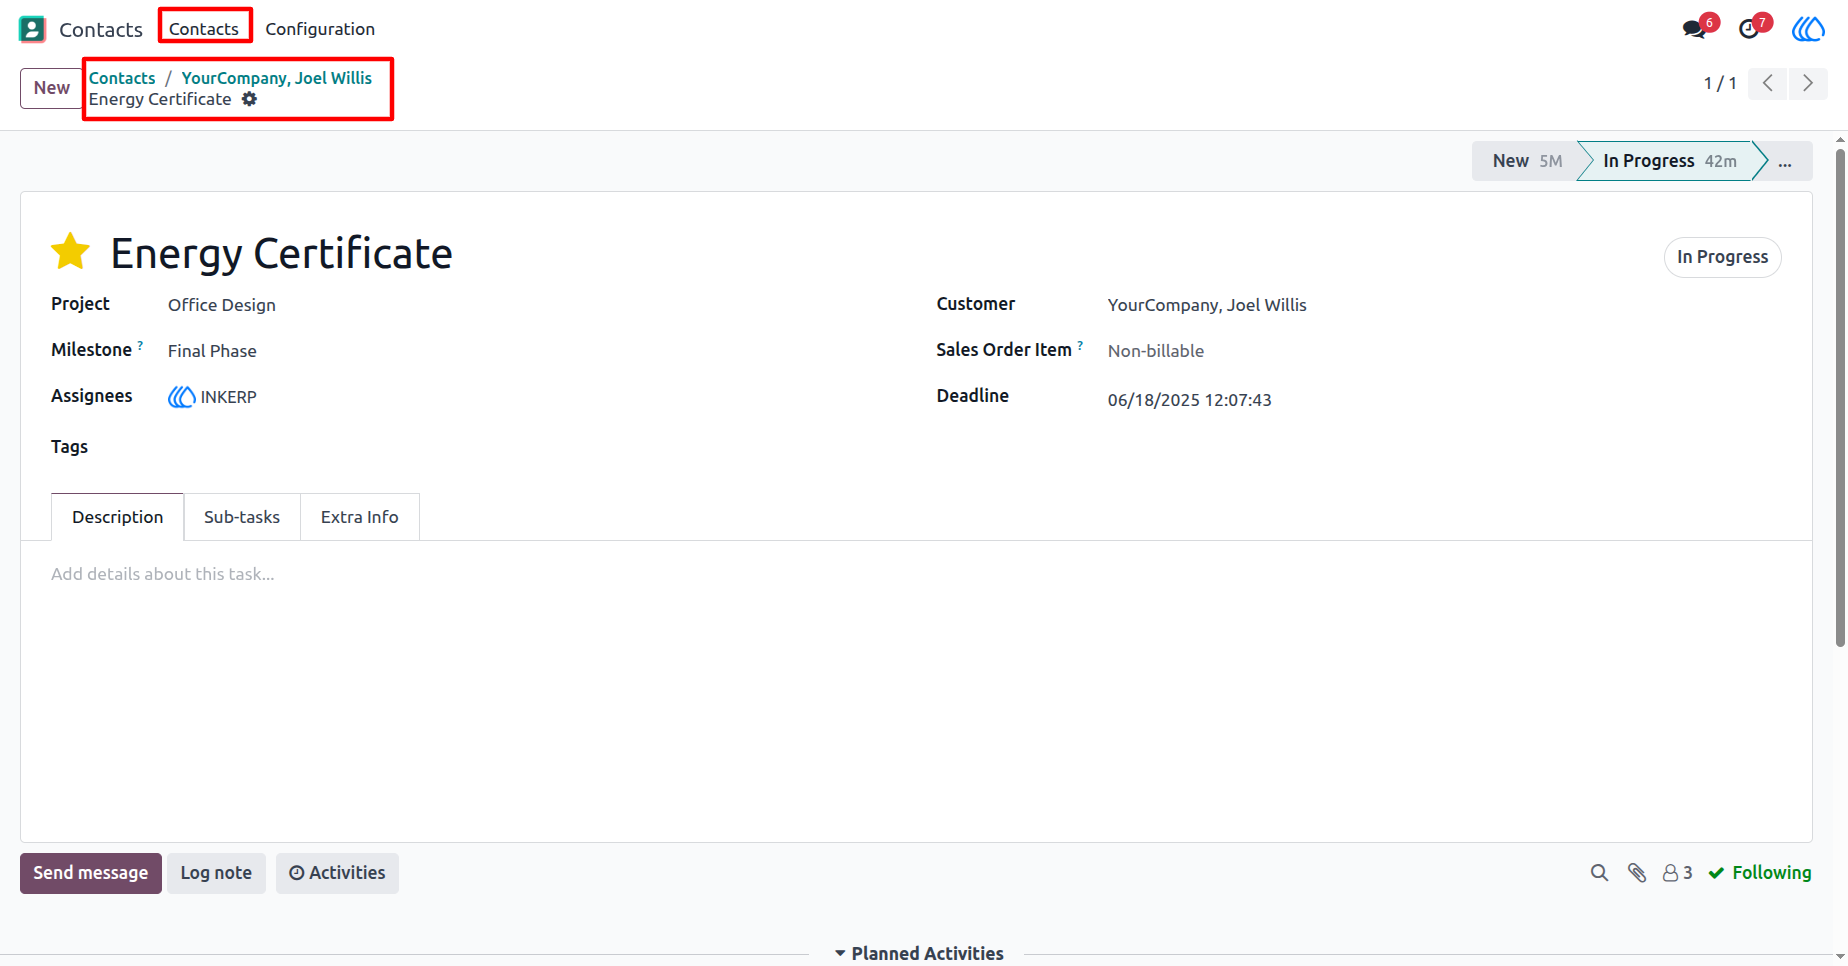Click the Deadline date field
The image size is (1848, 966).
pos(1190,400)
